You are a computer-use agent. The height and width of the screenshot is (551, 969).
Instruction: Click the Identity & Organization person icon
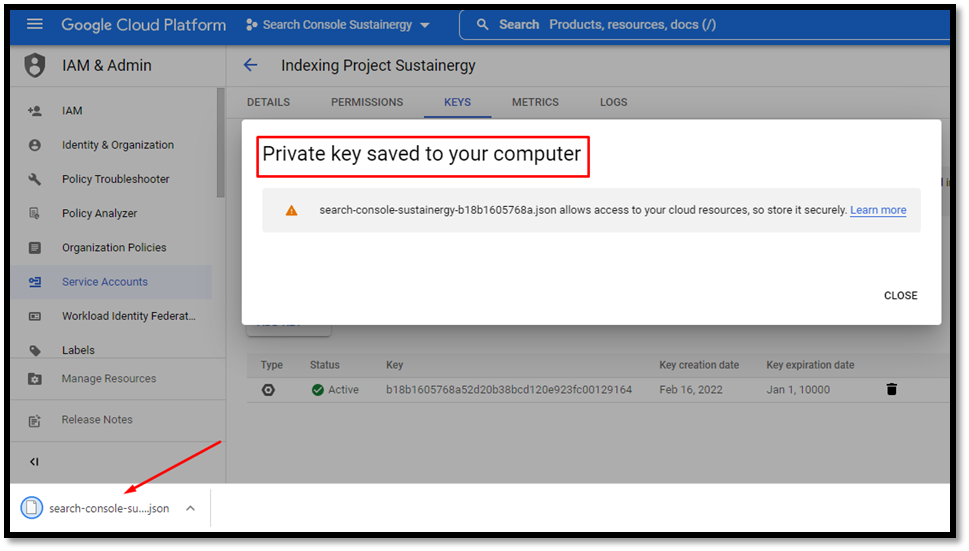coord(35,145)
